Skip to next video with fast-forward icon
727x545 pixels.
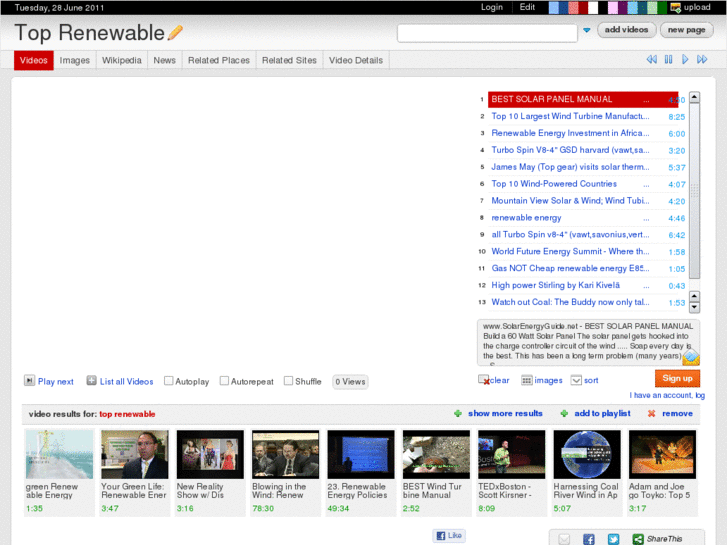702,59
